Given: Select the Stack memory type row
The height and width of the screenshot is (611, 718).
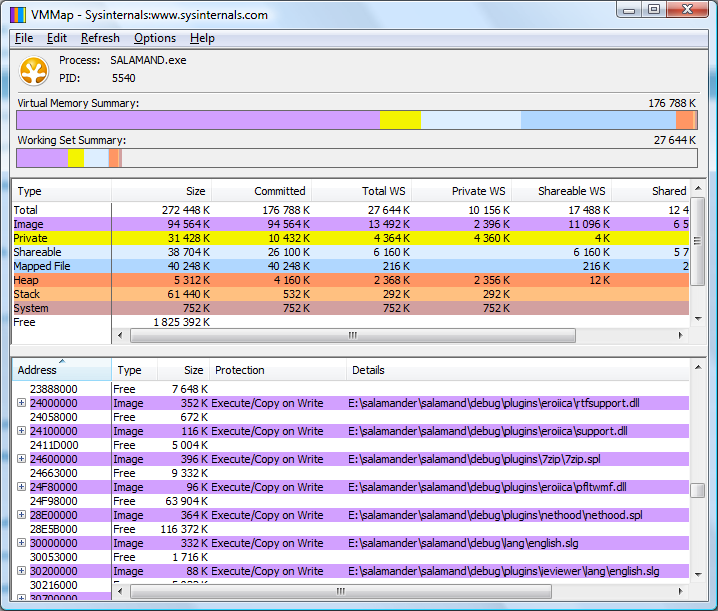Looking at the screenshot, I should coord(351,294).
